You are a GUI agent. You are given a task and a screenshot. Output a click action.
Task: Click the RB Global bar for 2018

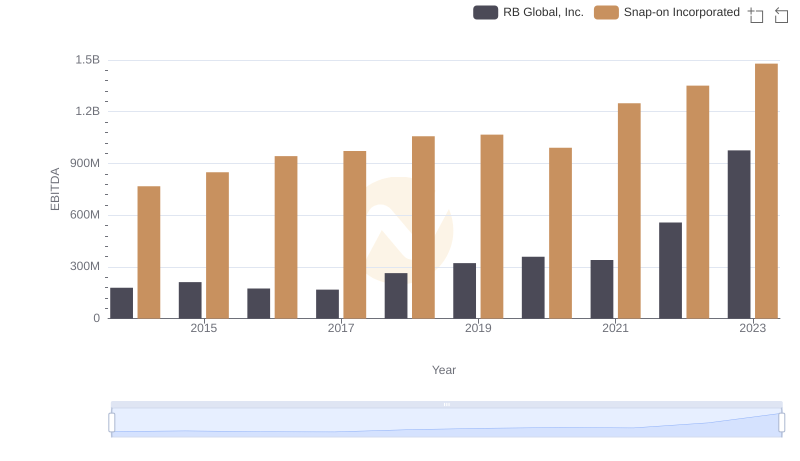click(396, 296)
